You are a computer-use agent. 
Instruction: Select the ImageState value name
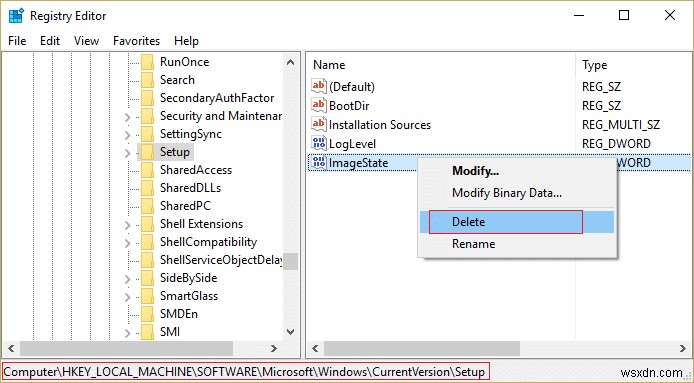click(359, 163)
